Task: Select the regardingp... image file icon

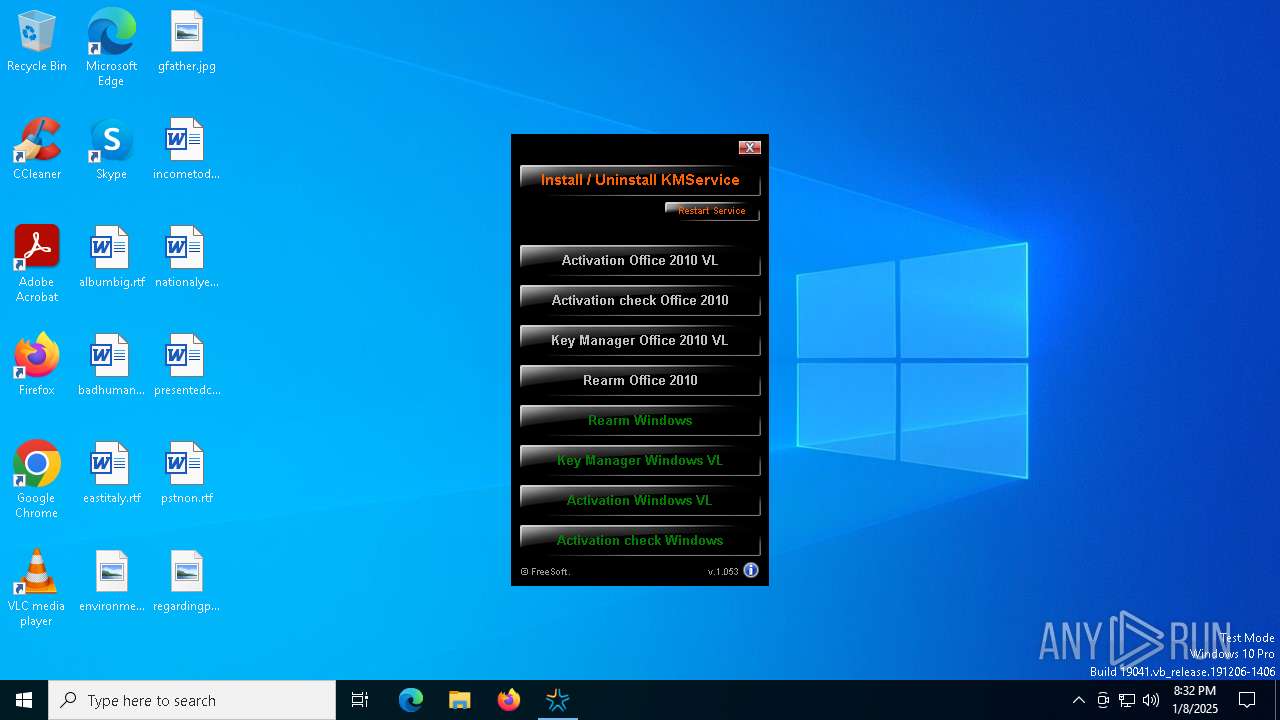Action: coord(187,582)
